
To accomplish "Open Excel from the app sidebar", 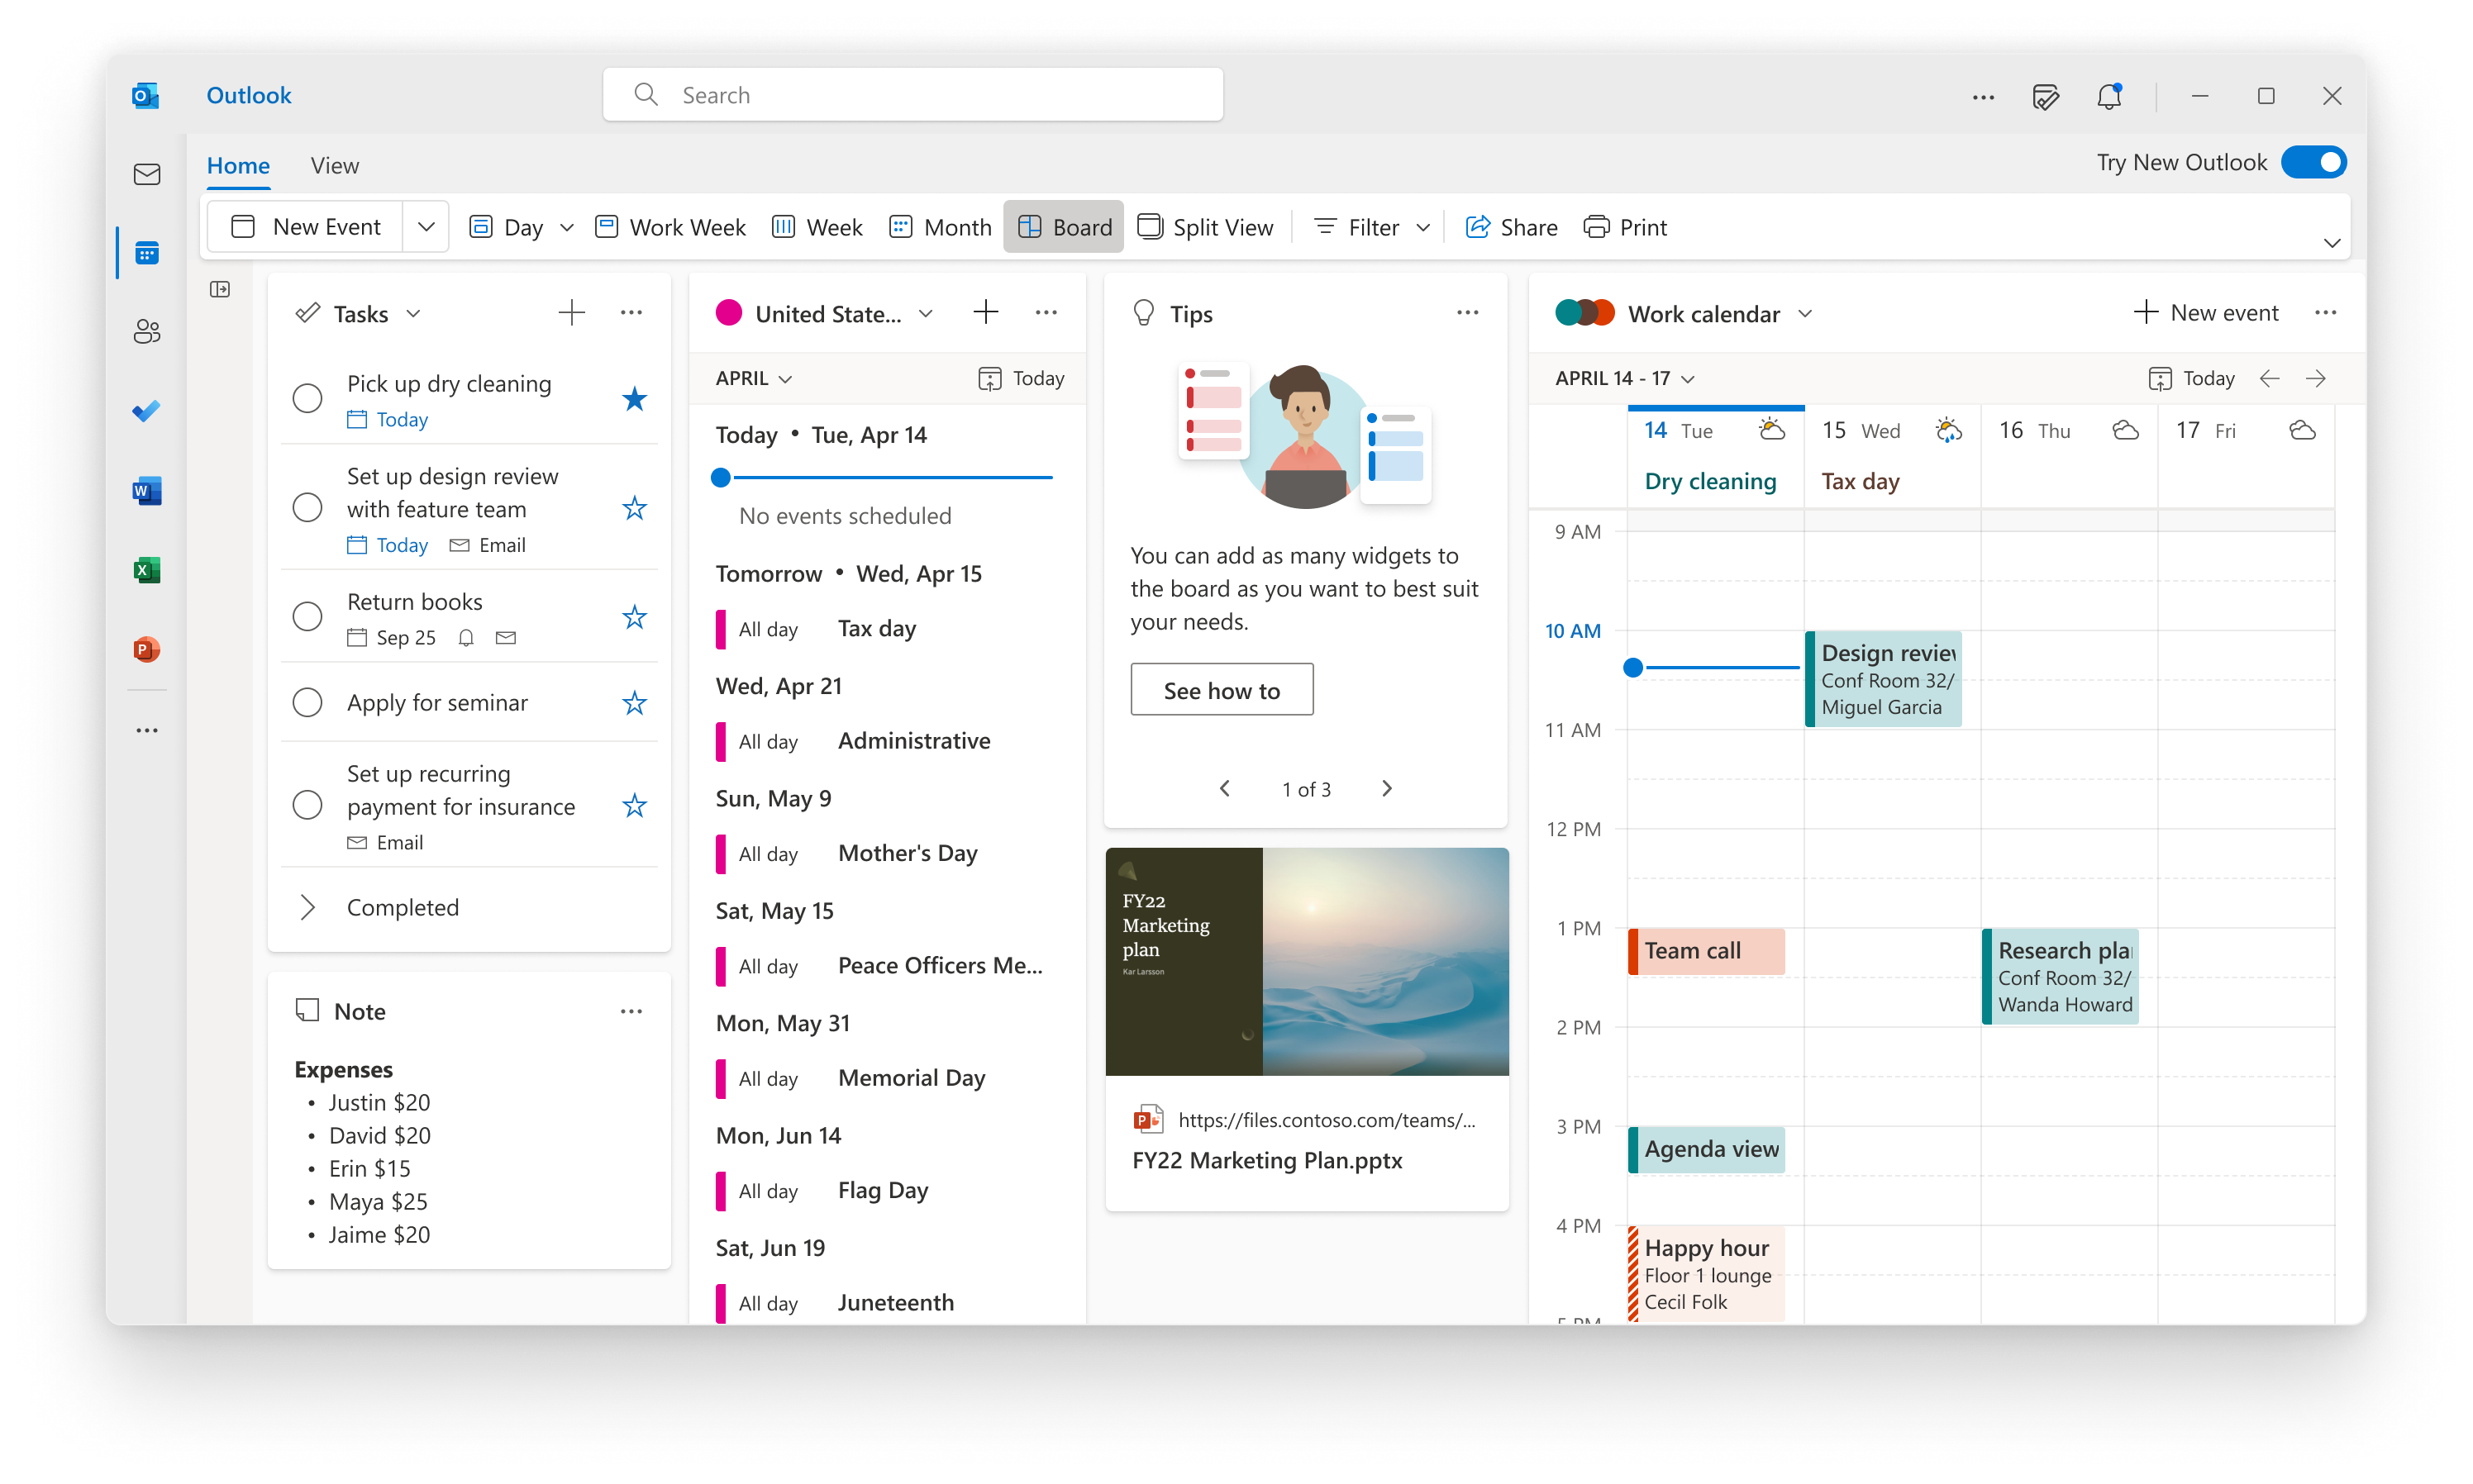I will click(146, 569).
